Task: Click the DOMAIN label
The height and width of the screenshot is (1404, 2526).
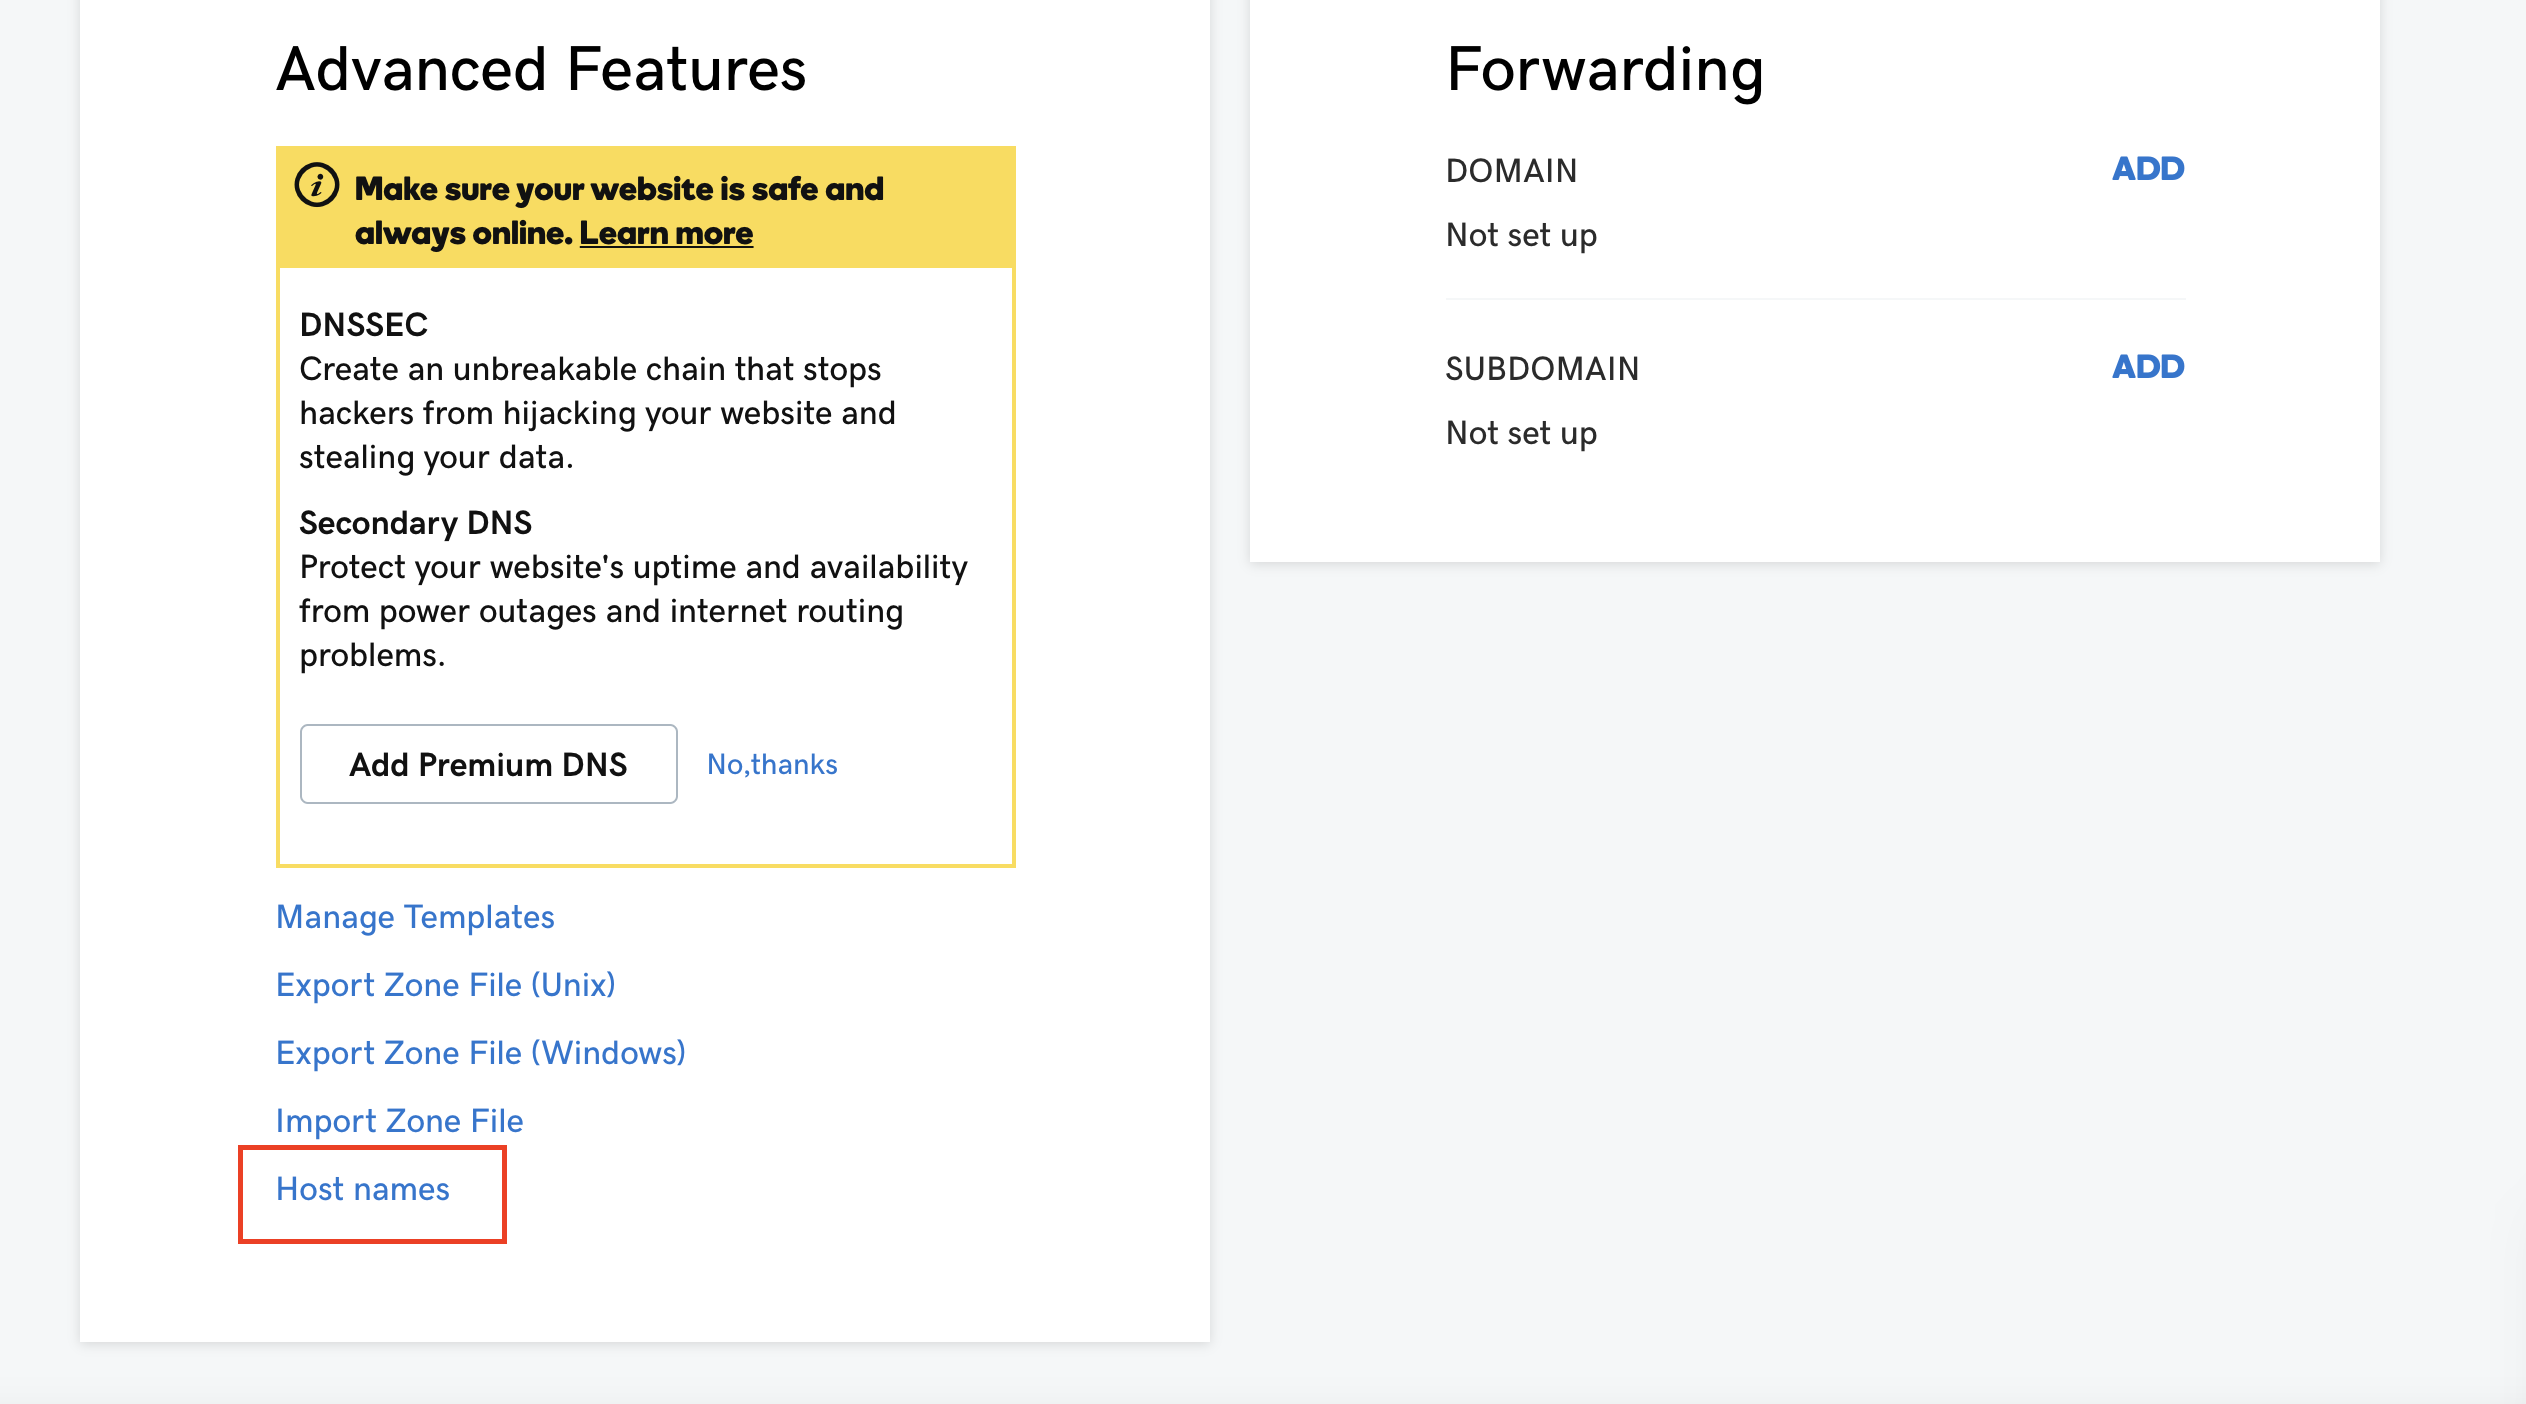Action: (1511, 171)
